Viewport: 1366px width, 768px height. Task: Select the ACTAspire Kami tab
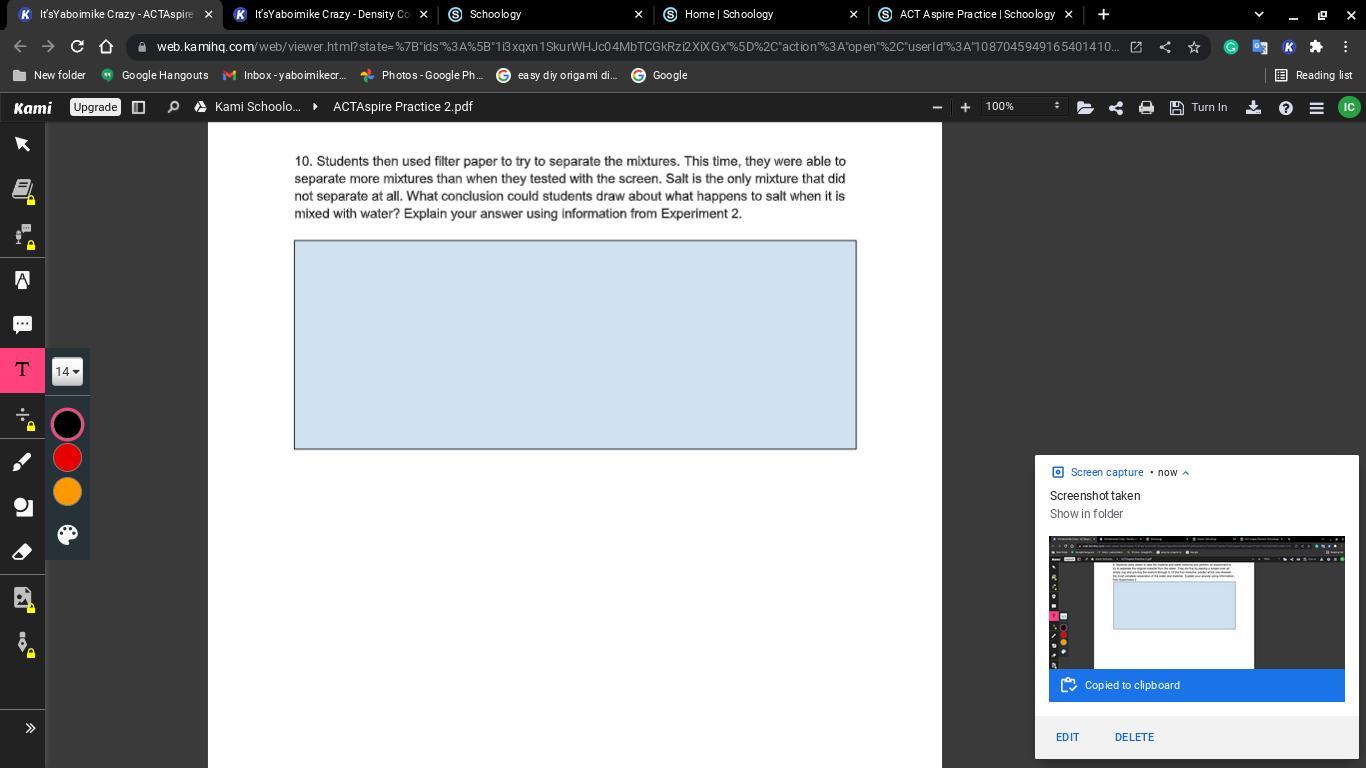click(x=116, y=15)
